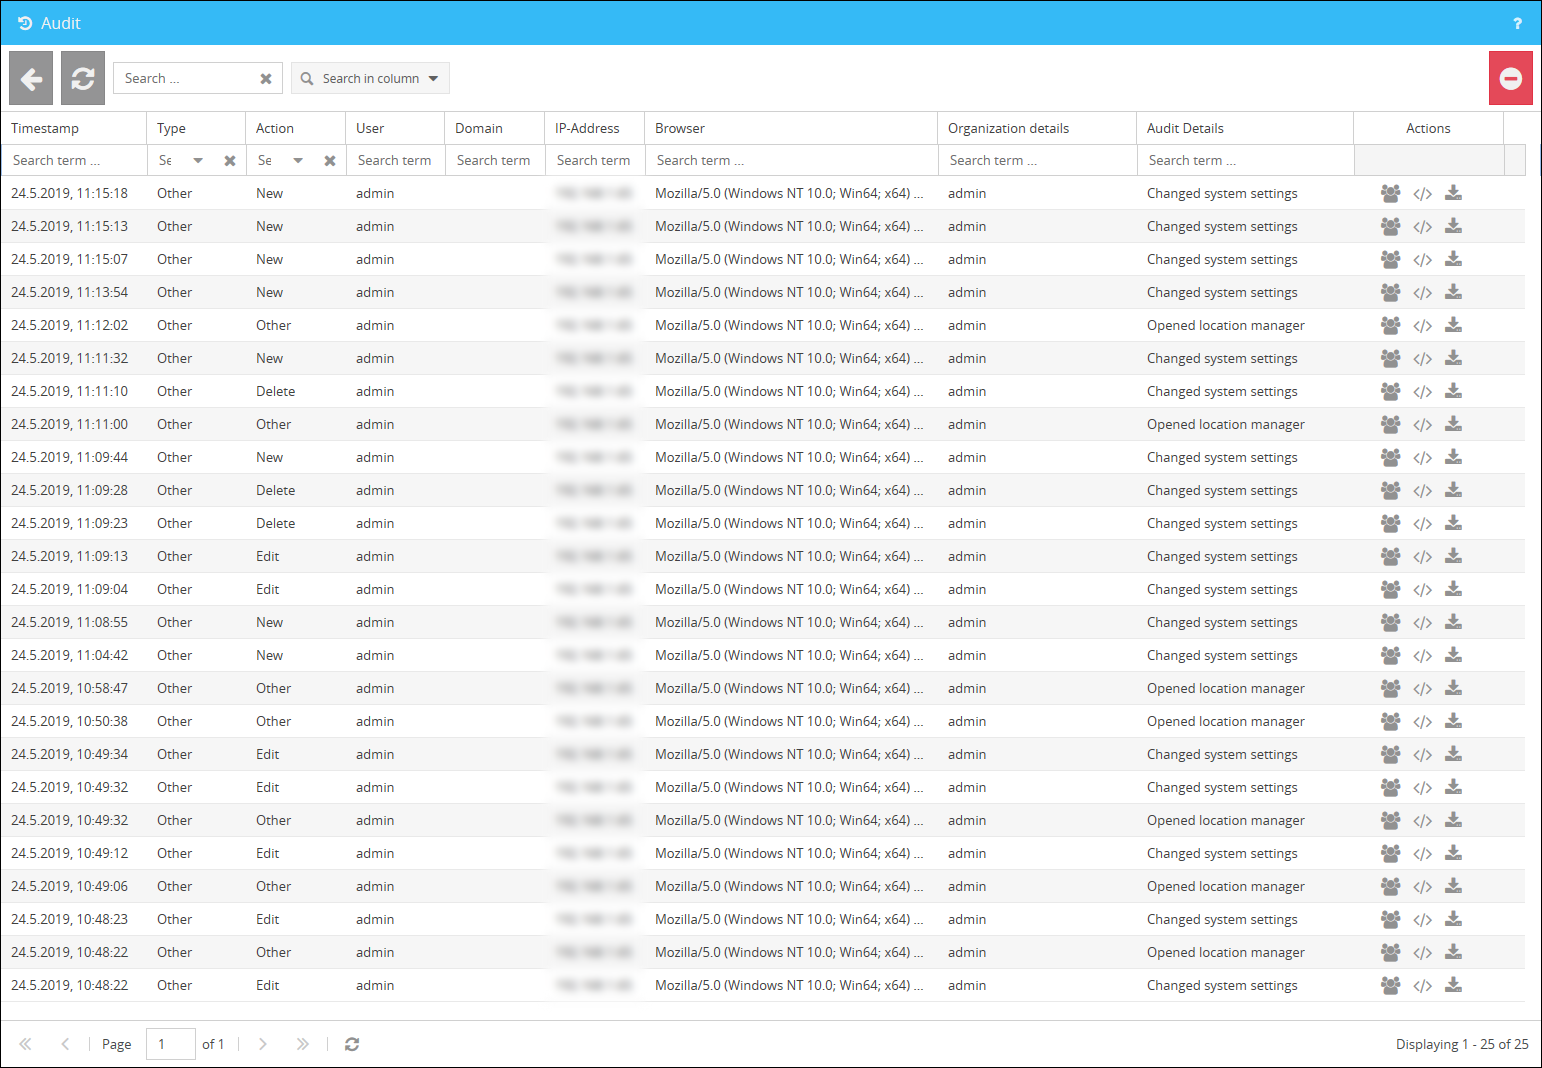Click users icon in 11:12:02 row
1542x1068 pixels.
tap(1391, 325)
